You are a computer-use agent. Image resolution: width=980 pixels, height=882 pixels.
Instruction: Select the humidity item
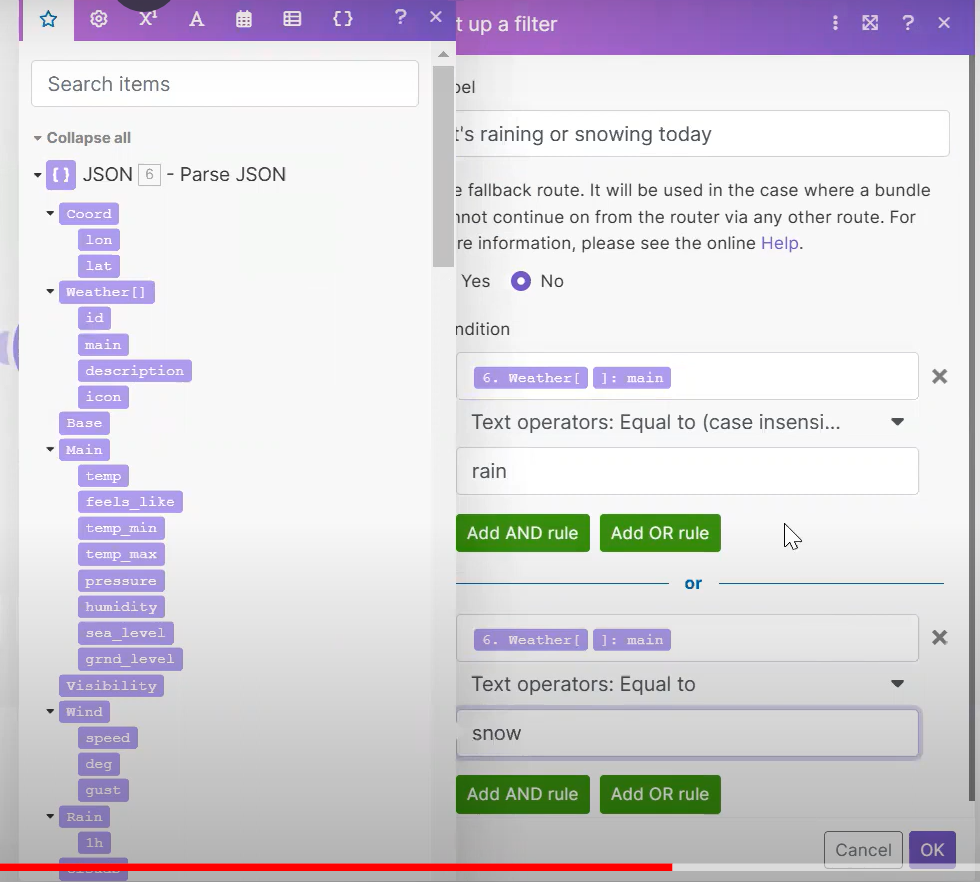(x=121, y=607)
